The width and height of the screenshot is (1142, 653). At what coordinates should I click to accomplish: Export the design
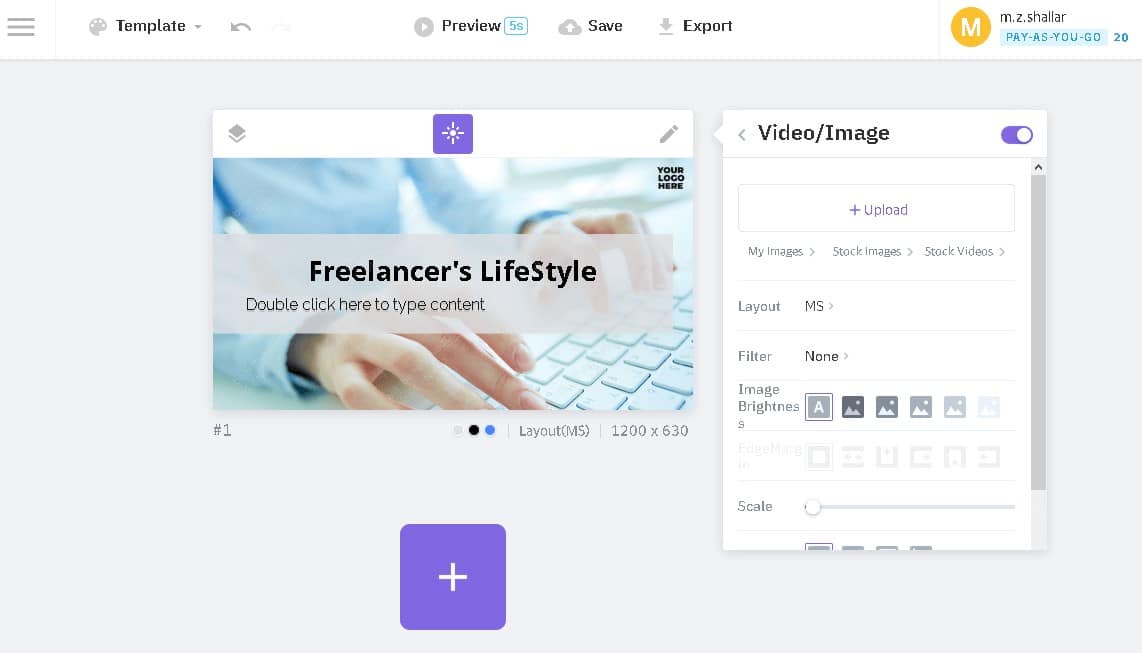[695, 26]
